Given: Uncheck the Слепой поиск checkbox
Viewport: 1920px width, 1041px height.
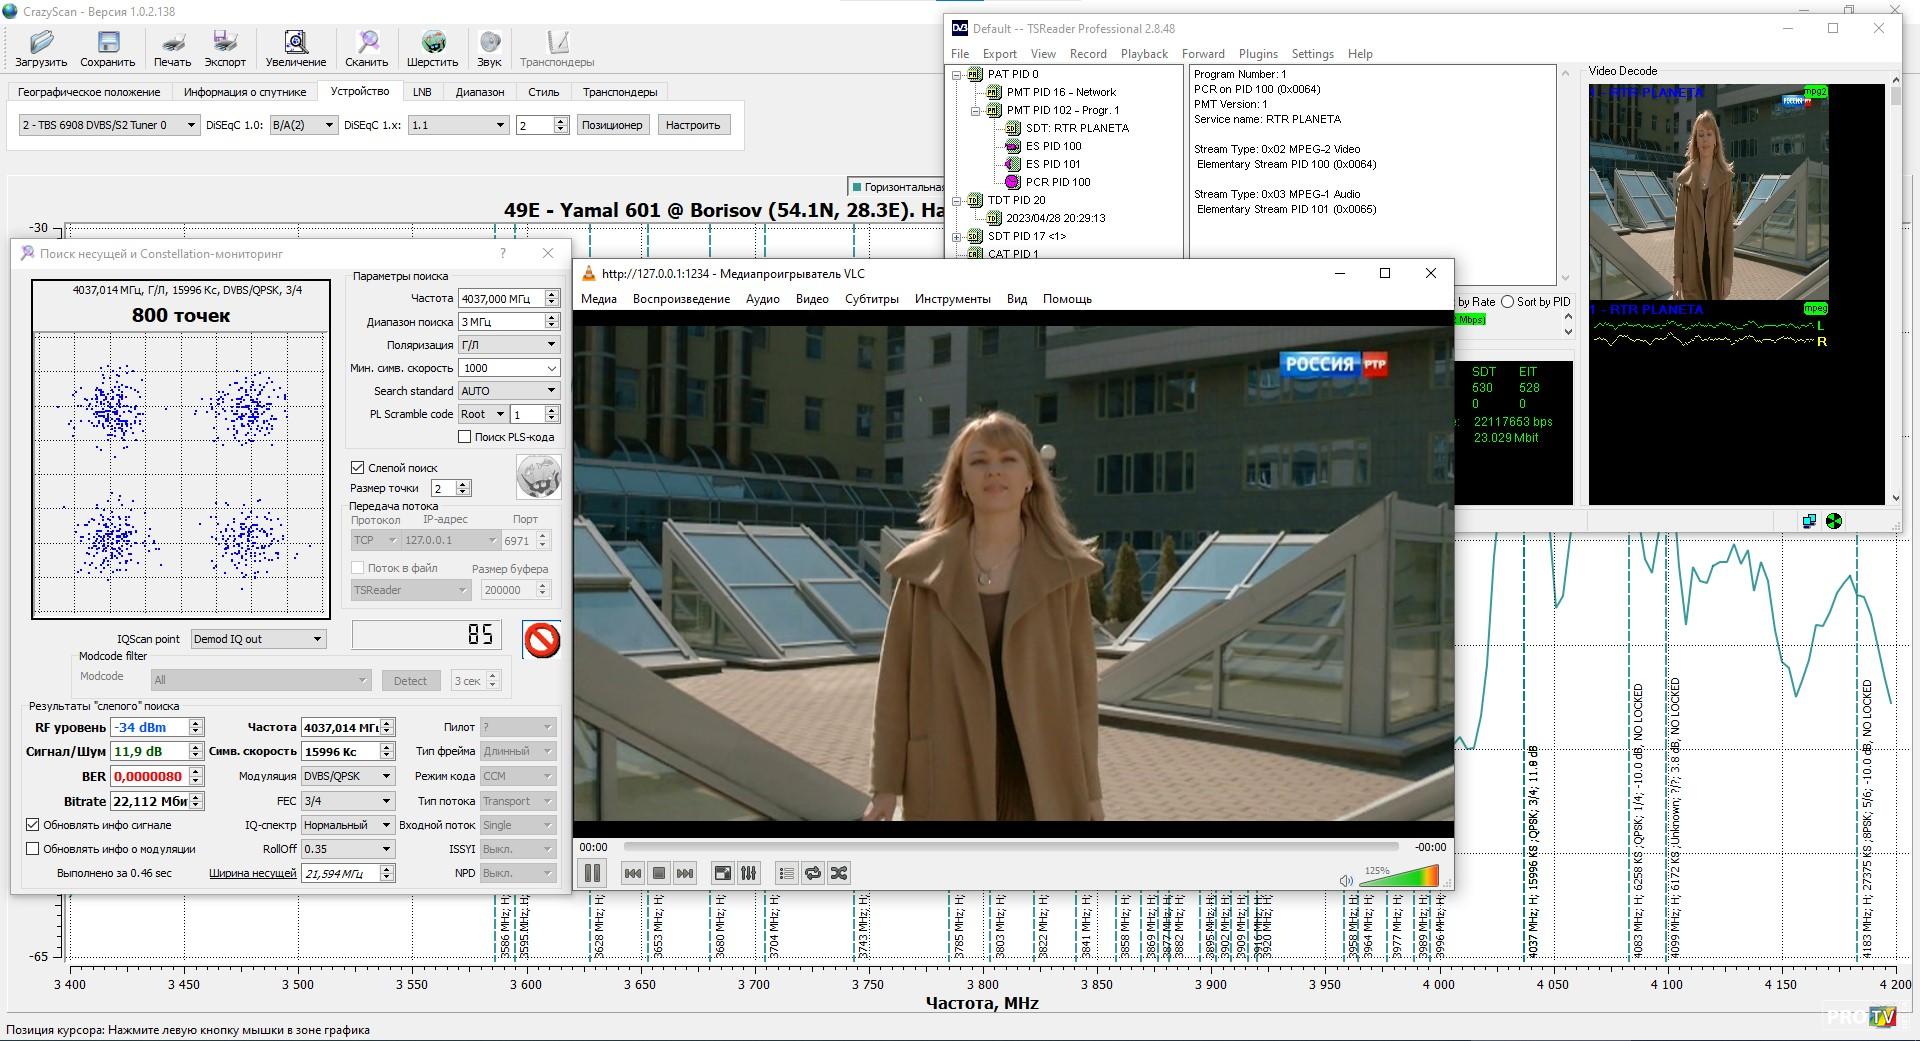Looking at the screenshot, I should point(358,467).
